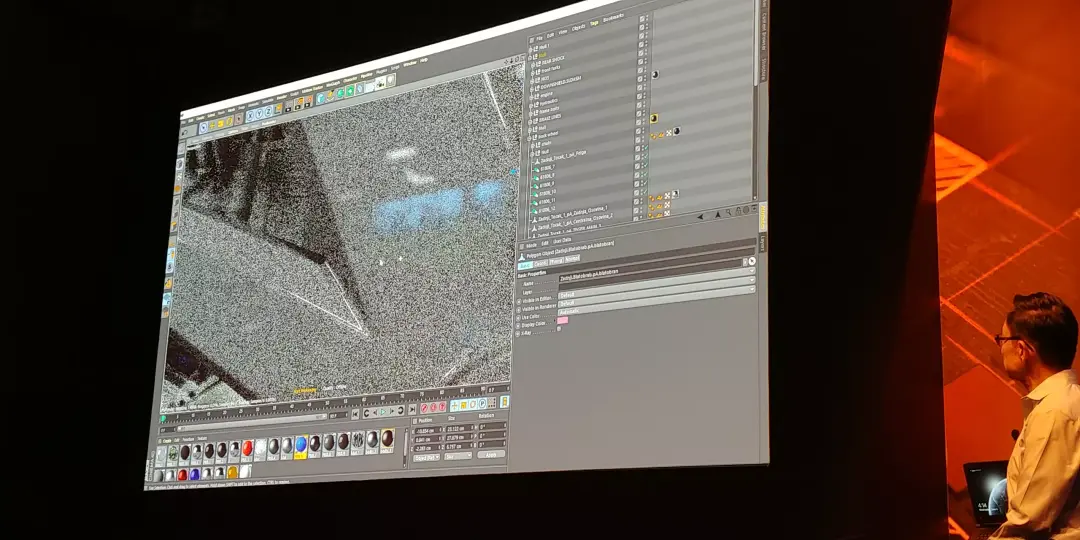Open the Window menu

tap(410, 64)
